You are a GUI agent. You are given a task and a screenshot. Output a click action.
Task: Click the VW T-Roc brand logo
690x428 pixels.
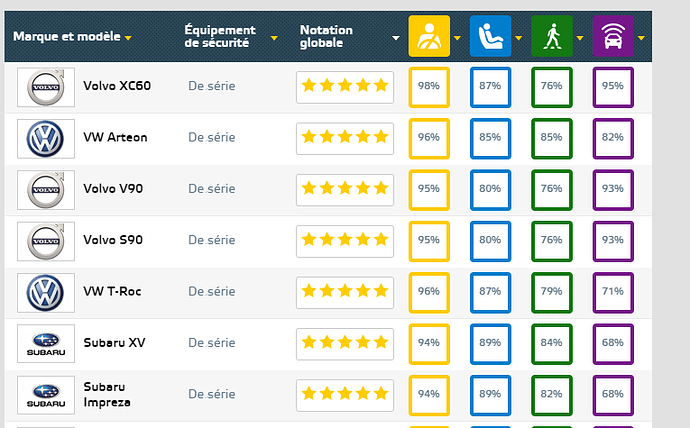(46, 293)
